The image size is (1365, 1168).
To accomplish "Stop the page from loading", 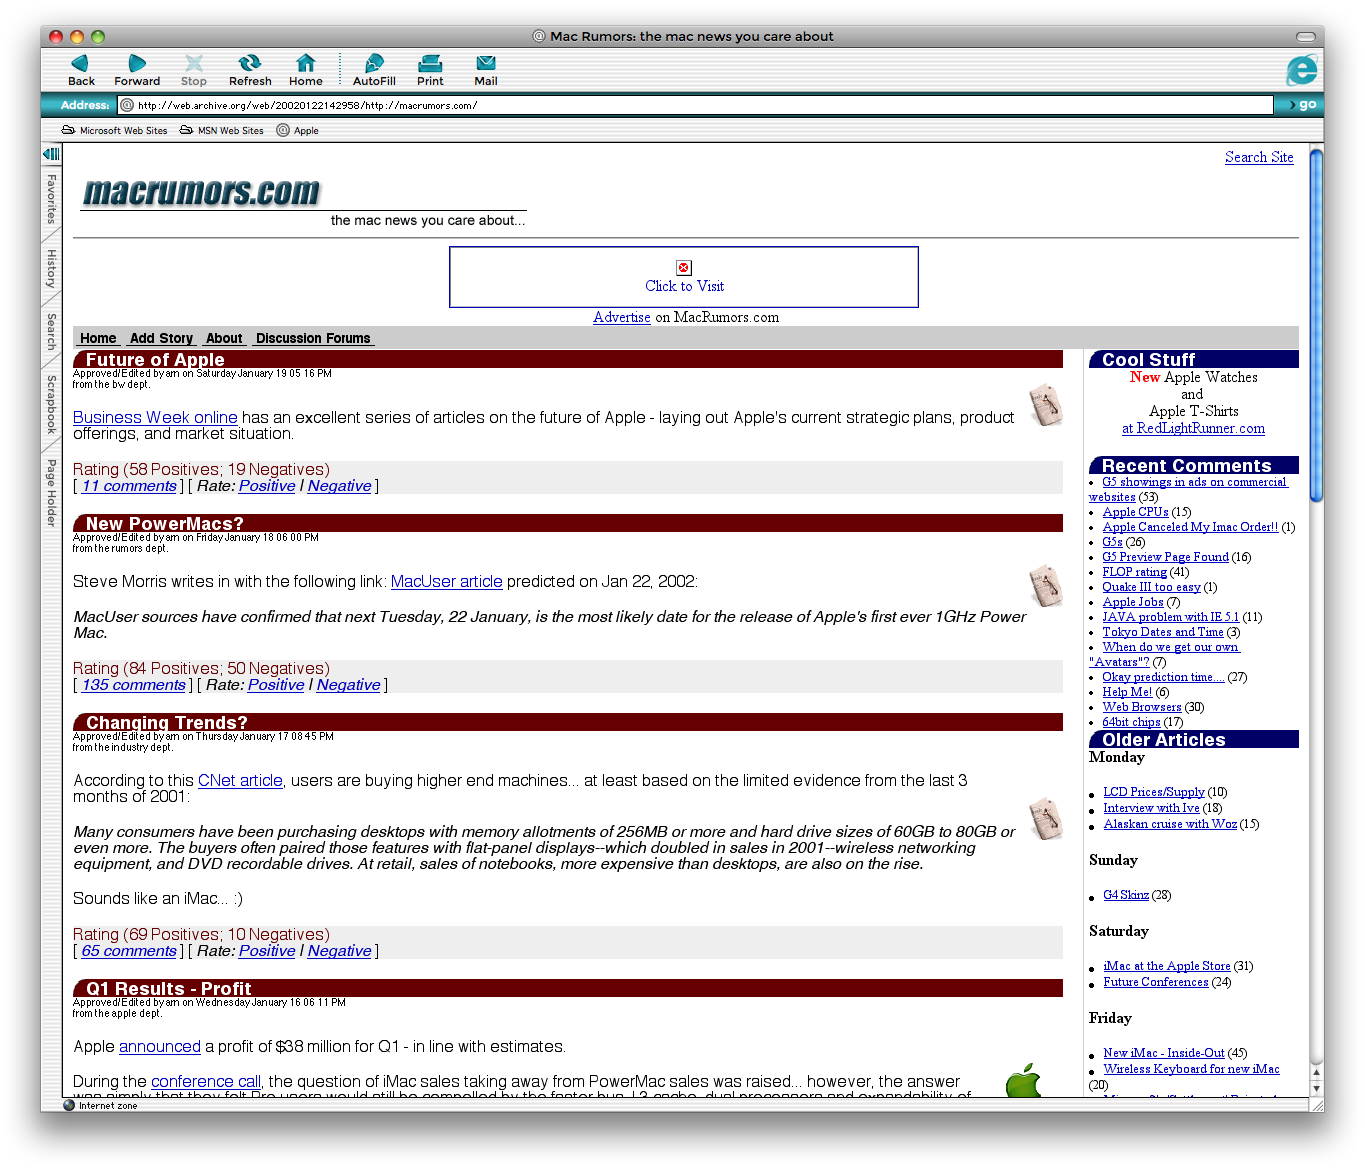I will tap(193, 68).
